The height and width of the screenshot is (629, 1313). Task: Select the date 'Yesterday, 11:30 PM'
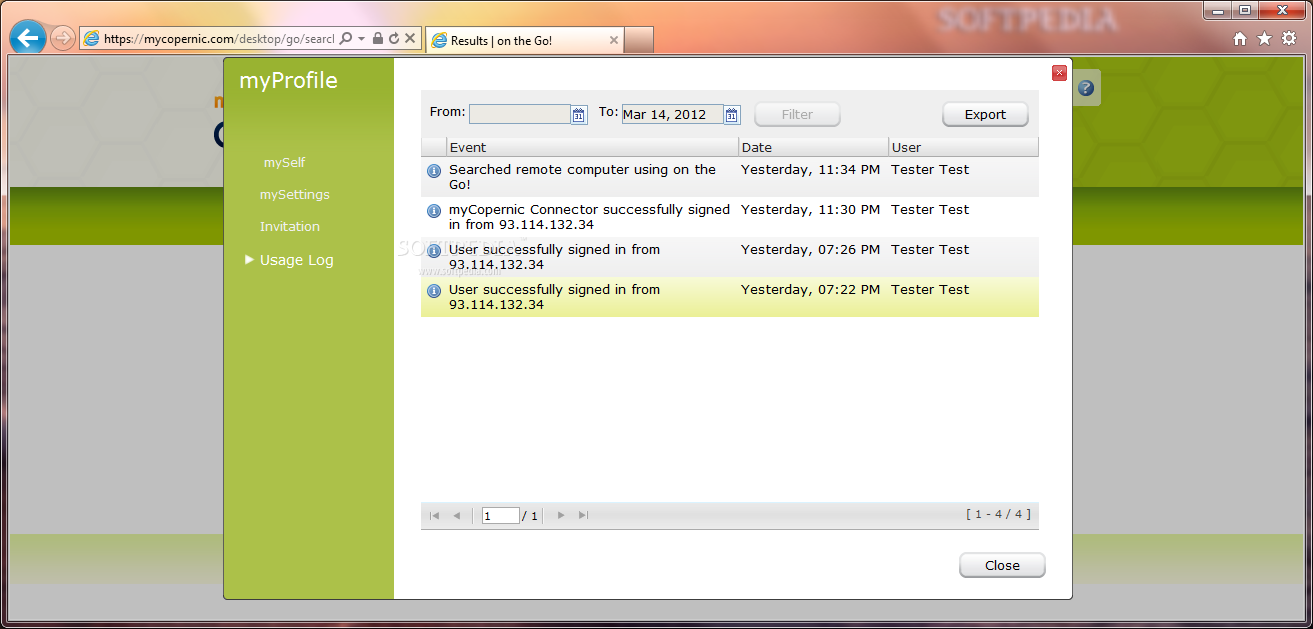tap(811, 209)
